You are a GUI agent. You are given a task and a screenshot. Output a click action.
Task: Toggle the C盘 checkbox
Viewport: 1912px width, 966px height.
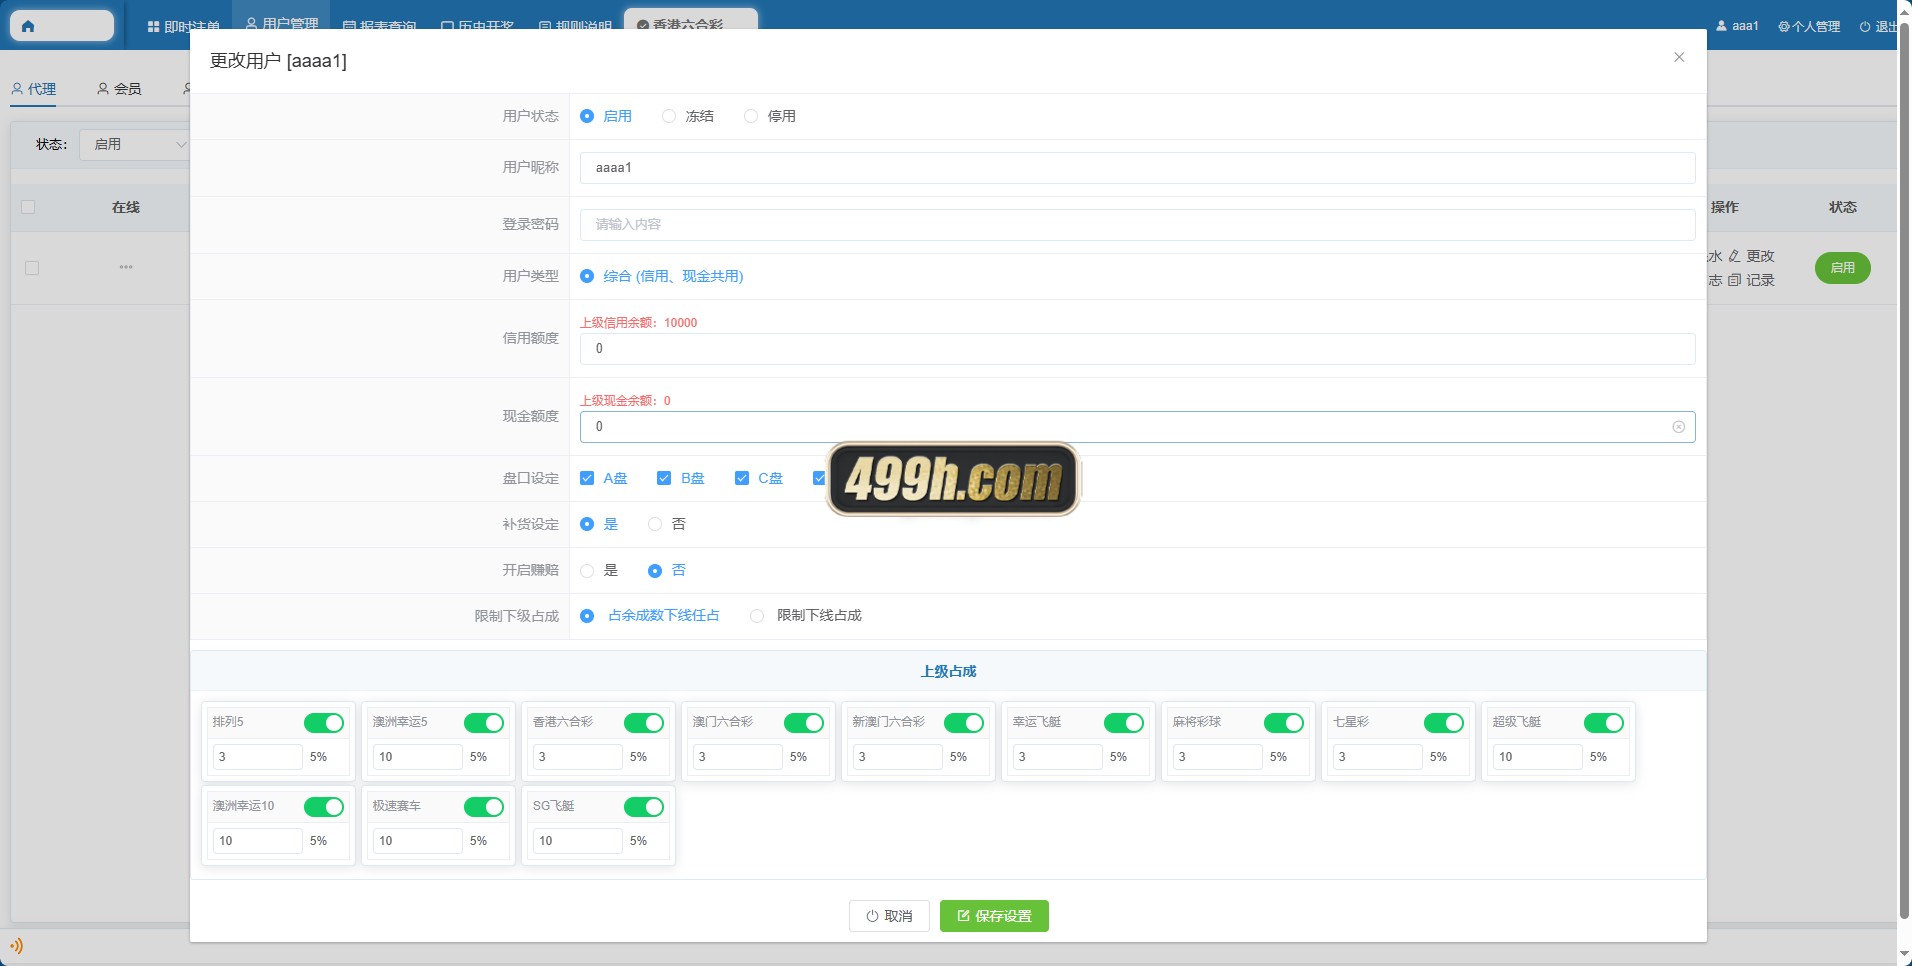click(742, 478)
